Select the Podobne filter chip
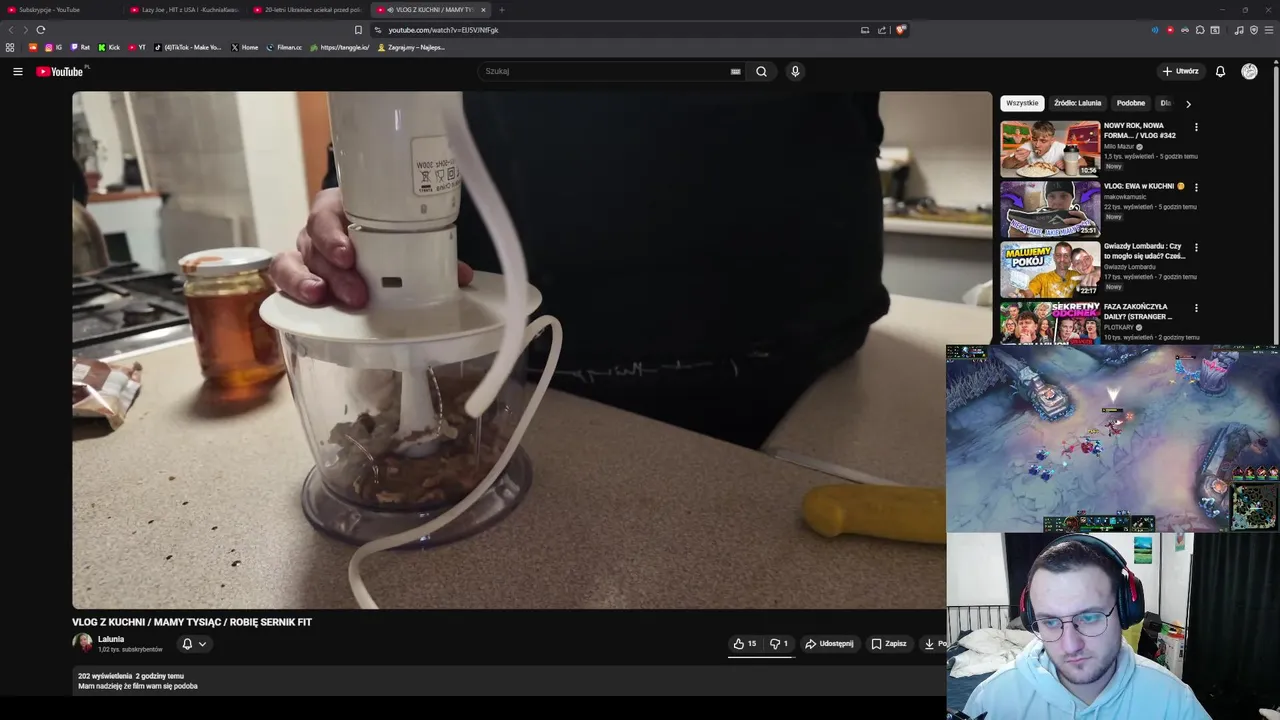 tap(1131, 103)
